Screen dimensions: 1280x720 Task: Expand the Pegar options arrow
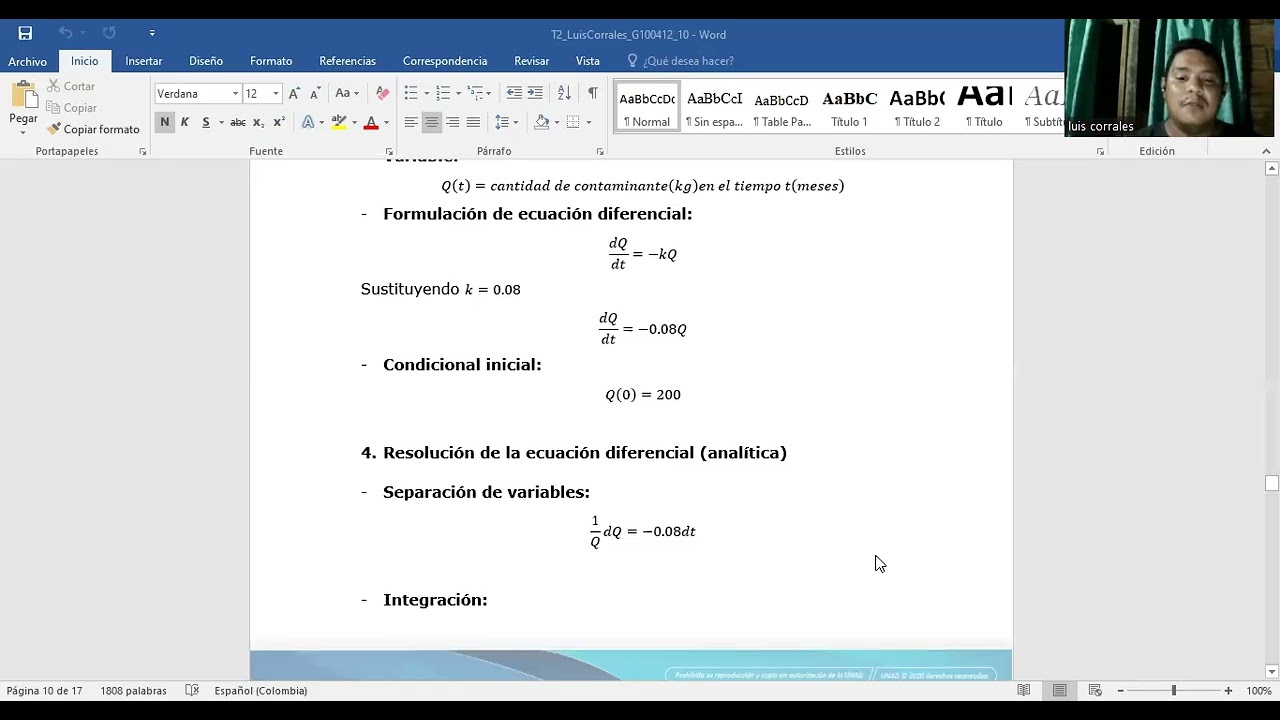point(23,131)
